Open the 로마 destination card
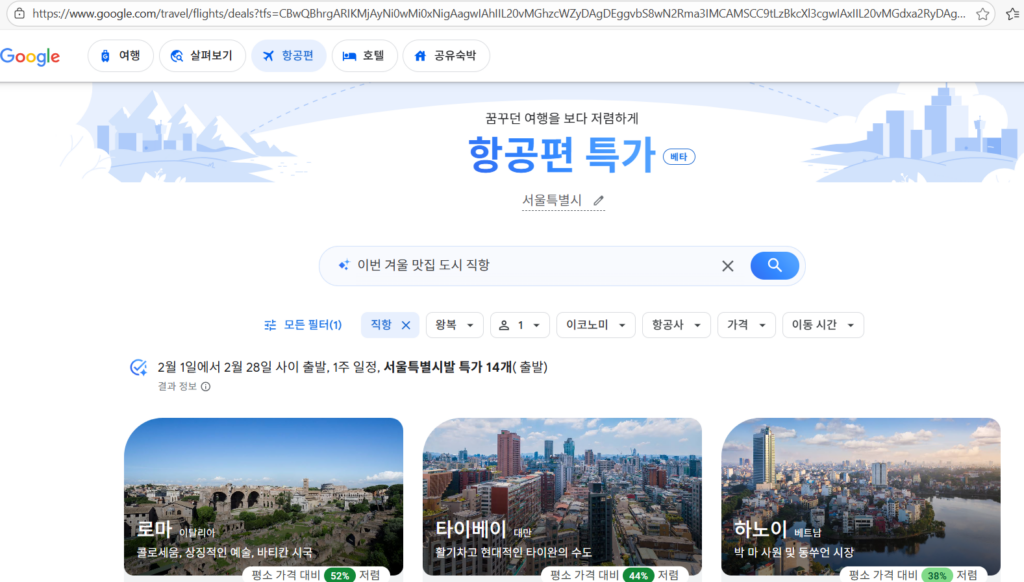This screenshot has width=1024, height=582. [263, 497]
